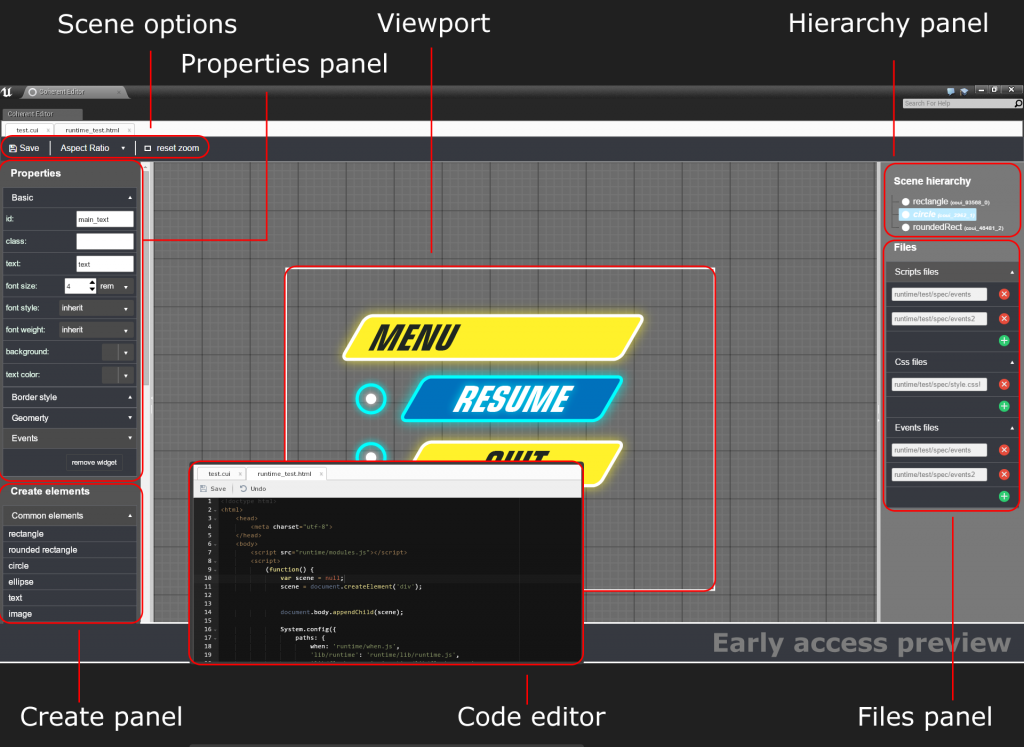Viewport: 1024px width, 747px height.
Task: Switch to the runtime_test.html tab in the top tab bar
Action: (x=92, y=130)
